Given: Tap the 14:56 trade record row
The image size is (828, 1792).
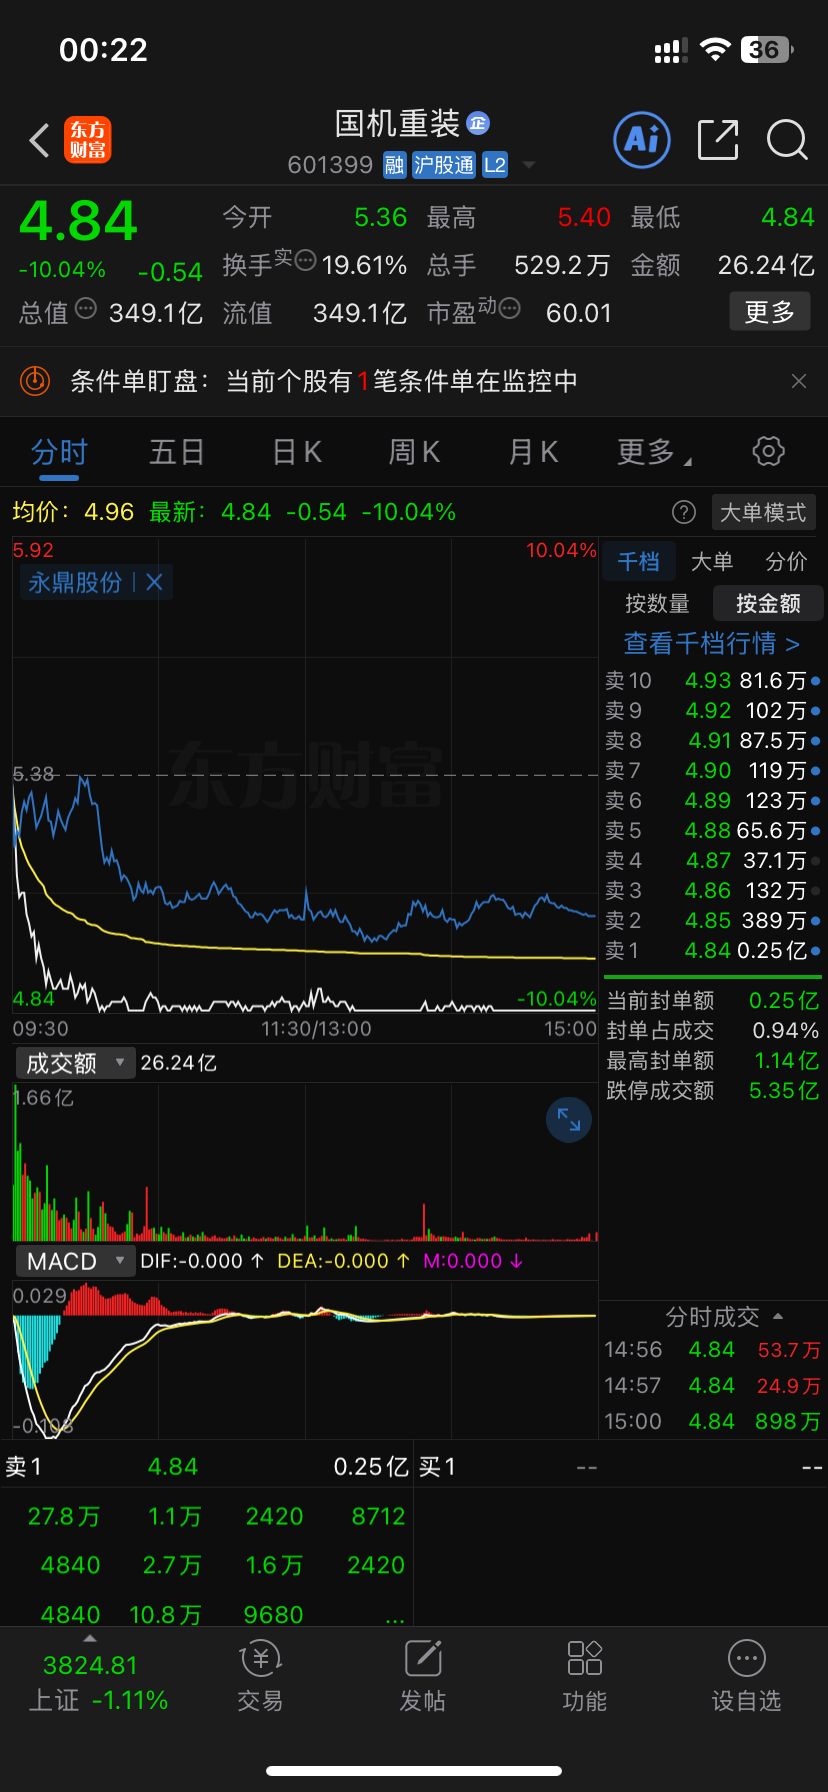Looking at the screenshot, I should pos(712,1350).
